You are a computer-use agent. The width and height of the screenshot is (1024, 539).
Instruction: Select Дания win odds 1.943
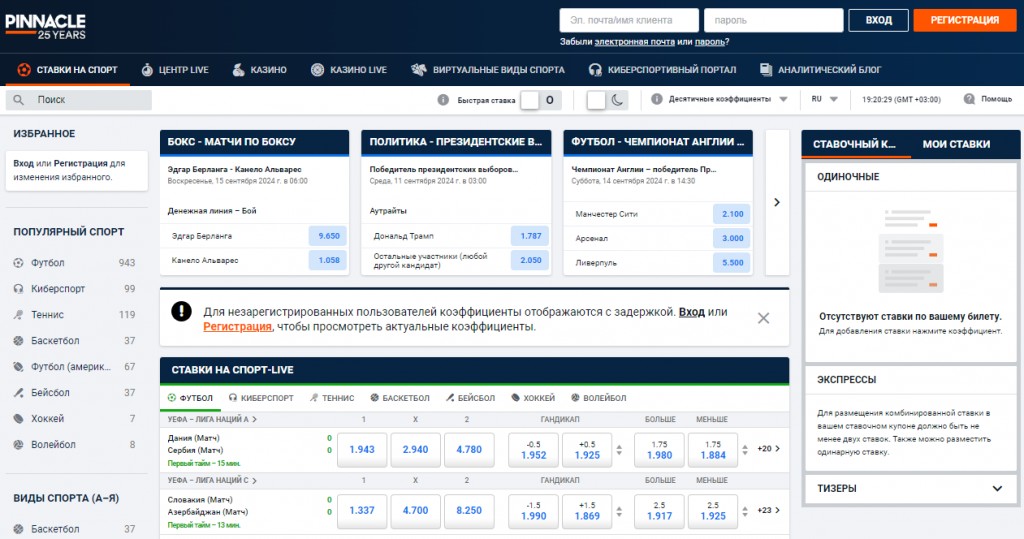pyautogui.click(x=362, y=449)
